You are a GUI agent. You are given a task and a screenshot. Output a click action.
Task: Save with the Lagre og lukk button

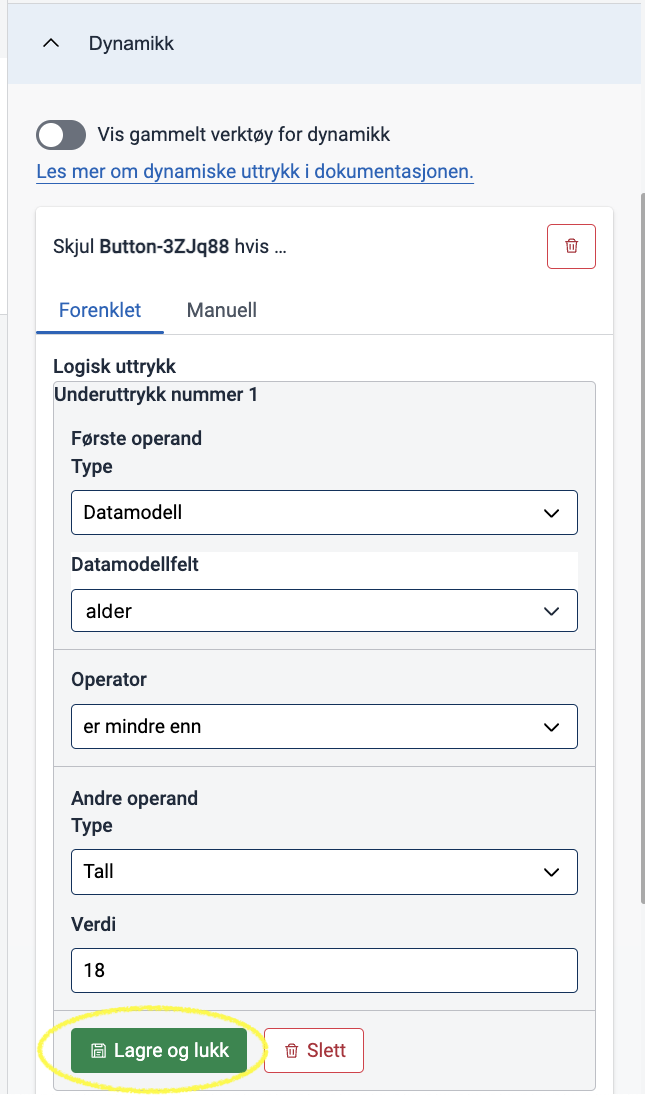tap(159, 1050)
